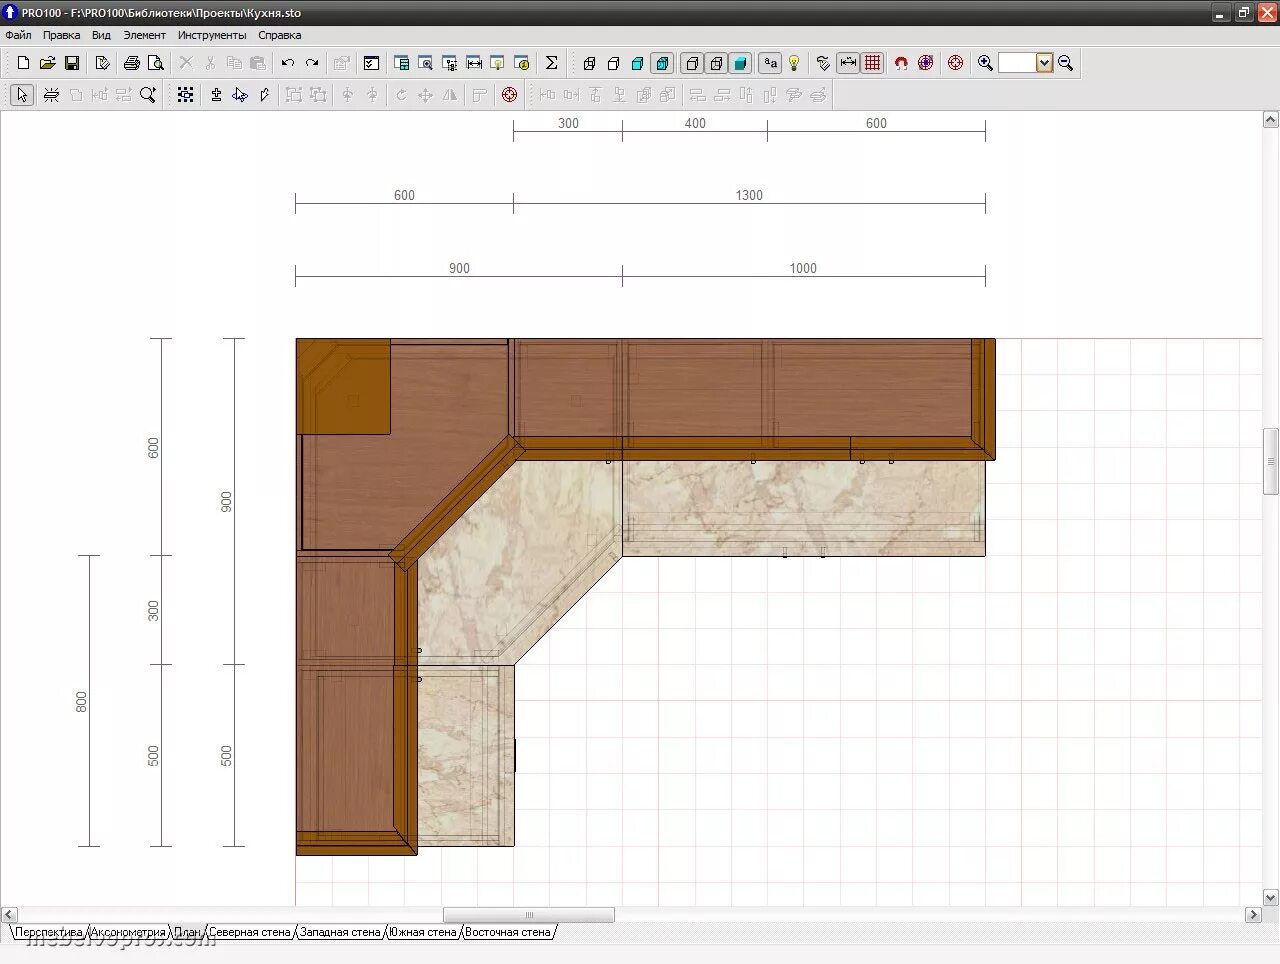
Task: Open the Элемент menu
Action: pyautogui.click(x=144, y=35)
